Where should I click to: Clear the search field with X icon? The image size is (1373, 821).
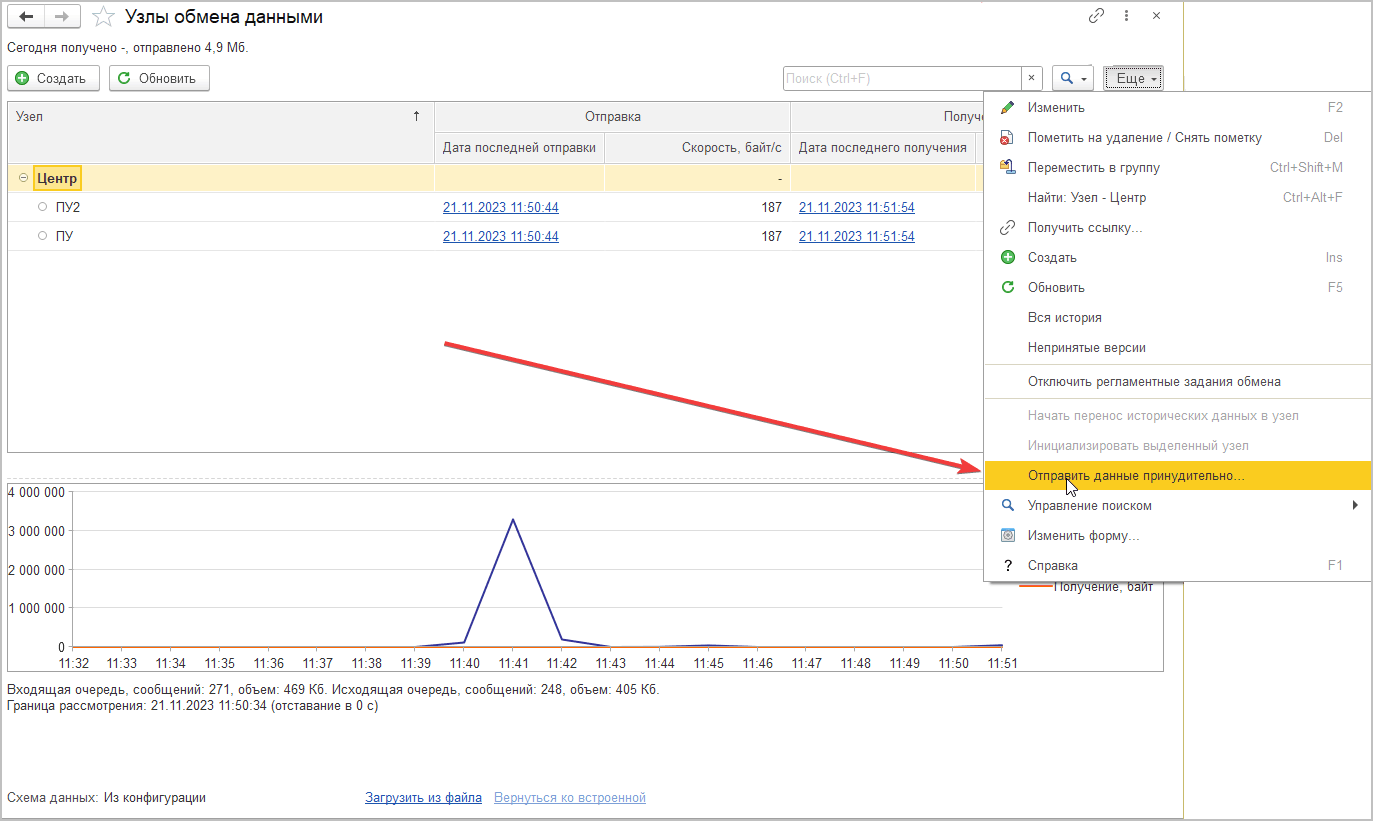tap(1032, 78)
